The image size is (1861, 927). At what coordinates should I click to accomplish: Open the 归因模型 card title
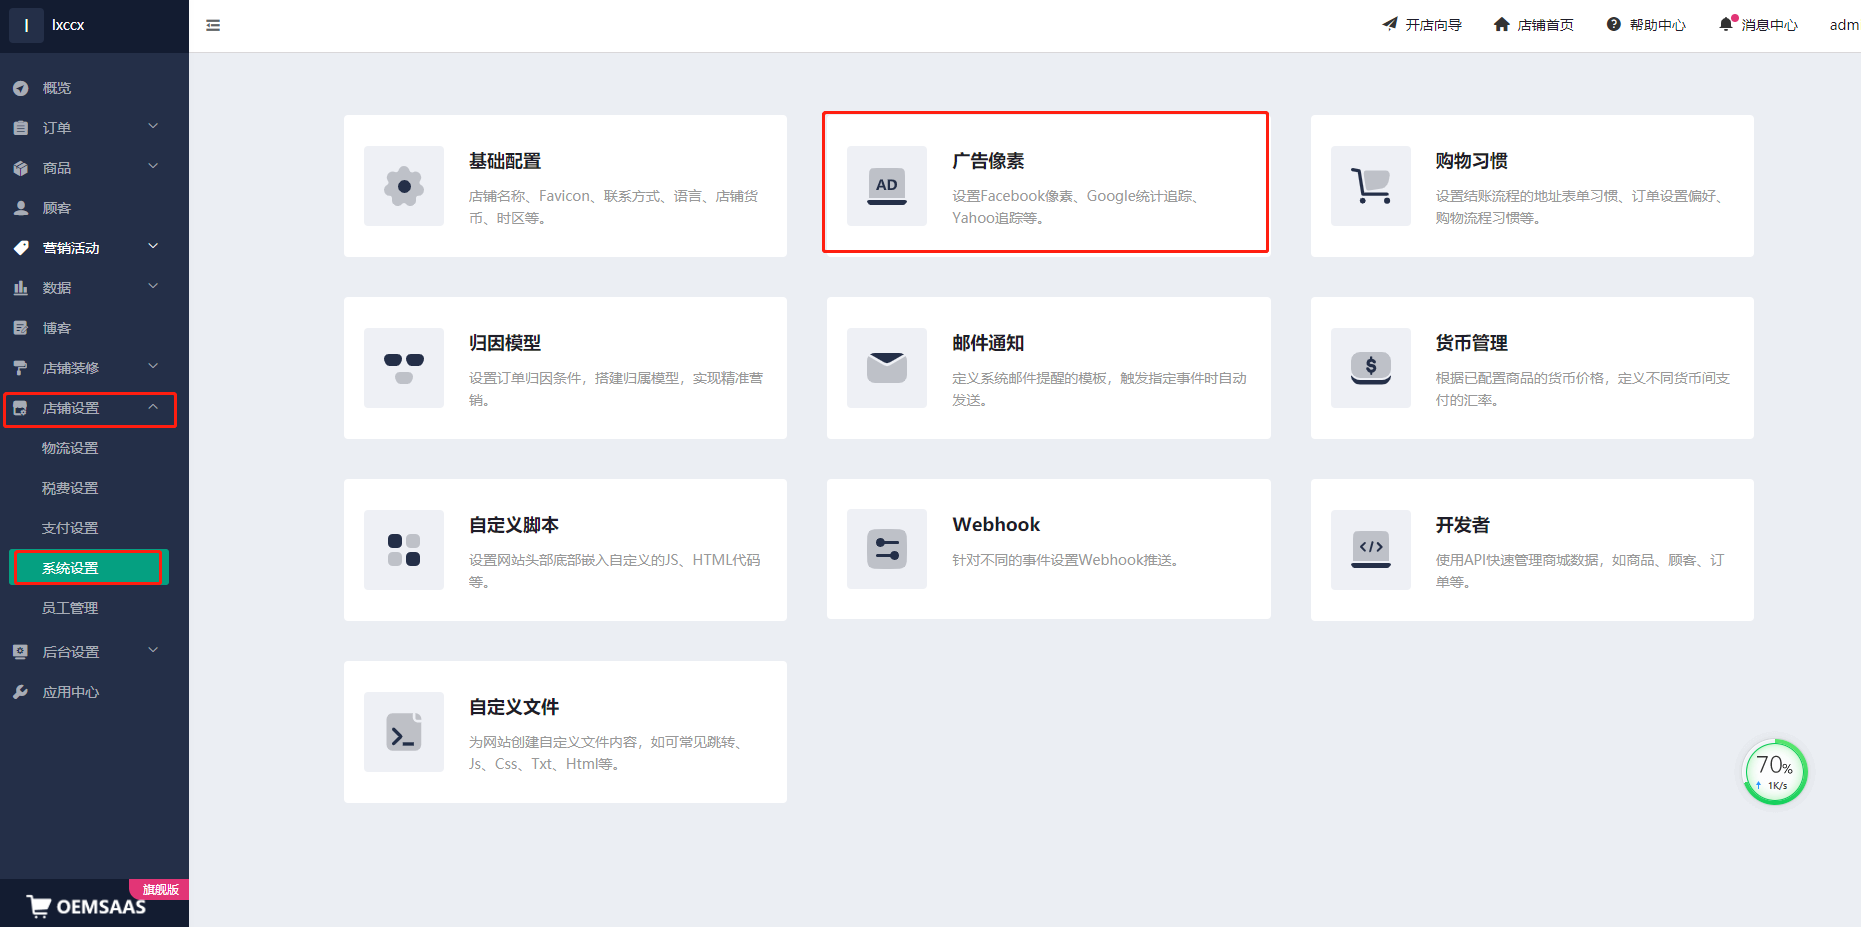(505, 343)
